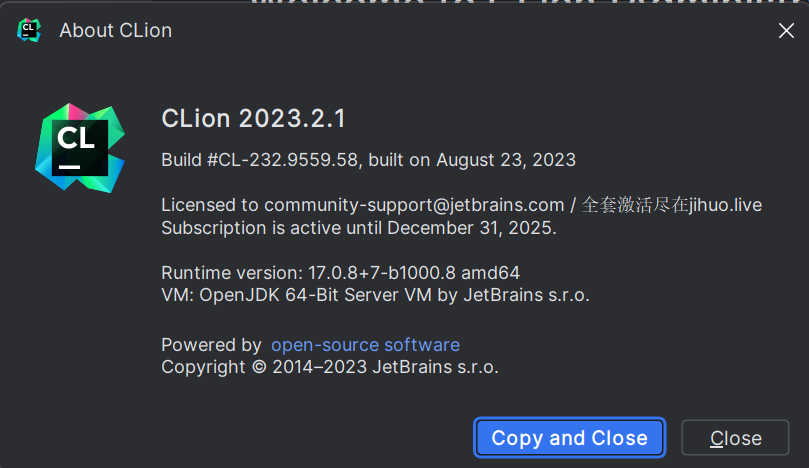Screen dimensions: 809x468
Task: Click the December 31, 2025 expiry date
Action: (471, 228)
